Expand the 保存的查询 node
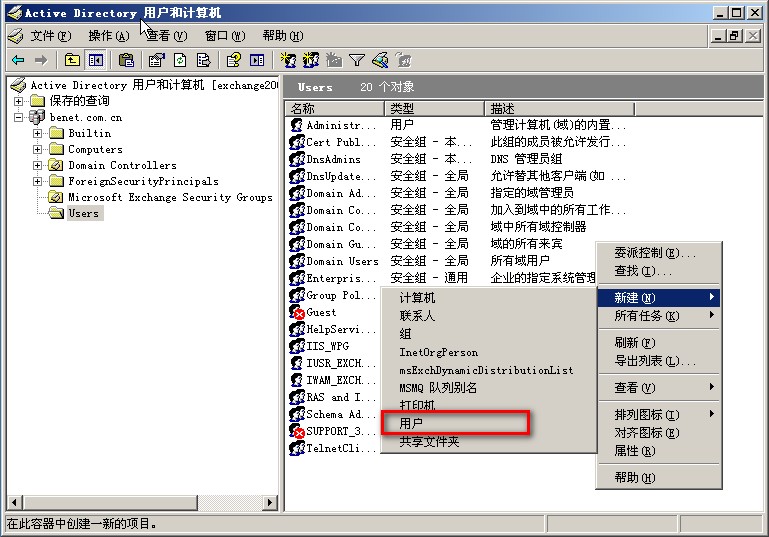769x537 pixels. coord(18,102)
